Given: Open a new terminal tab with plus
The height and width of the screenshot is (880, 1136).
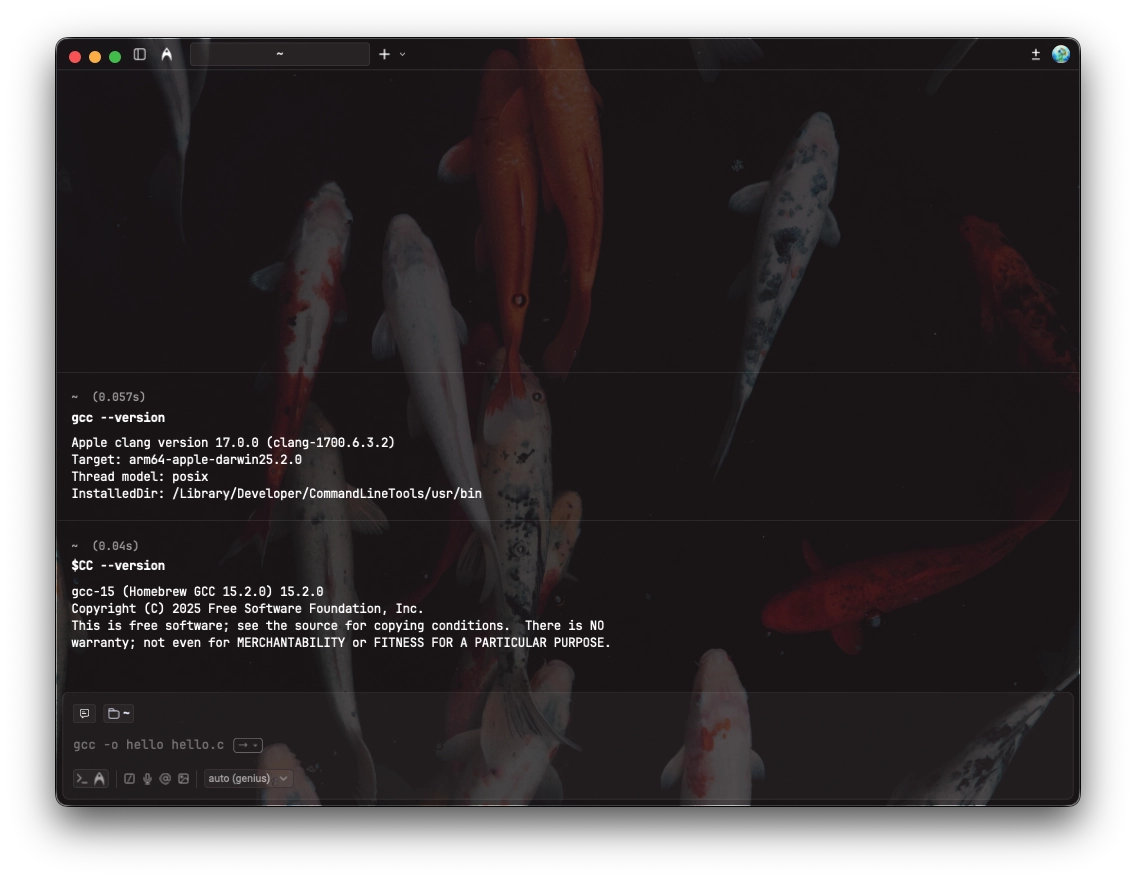Looking at the screenshot, I should [x=384, y=54].
